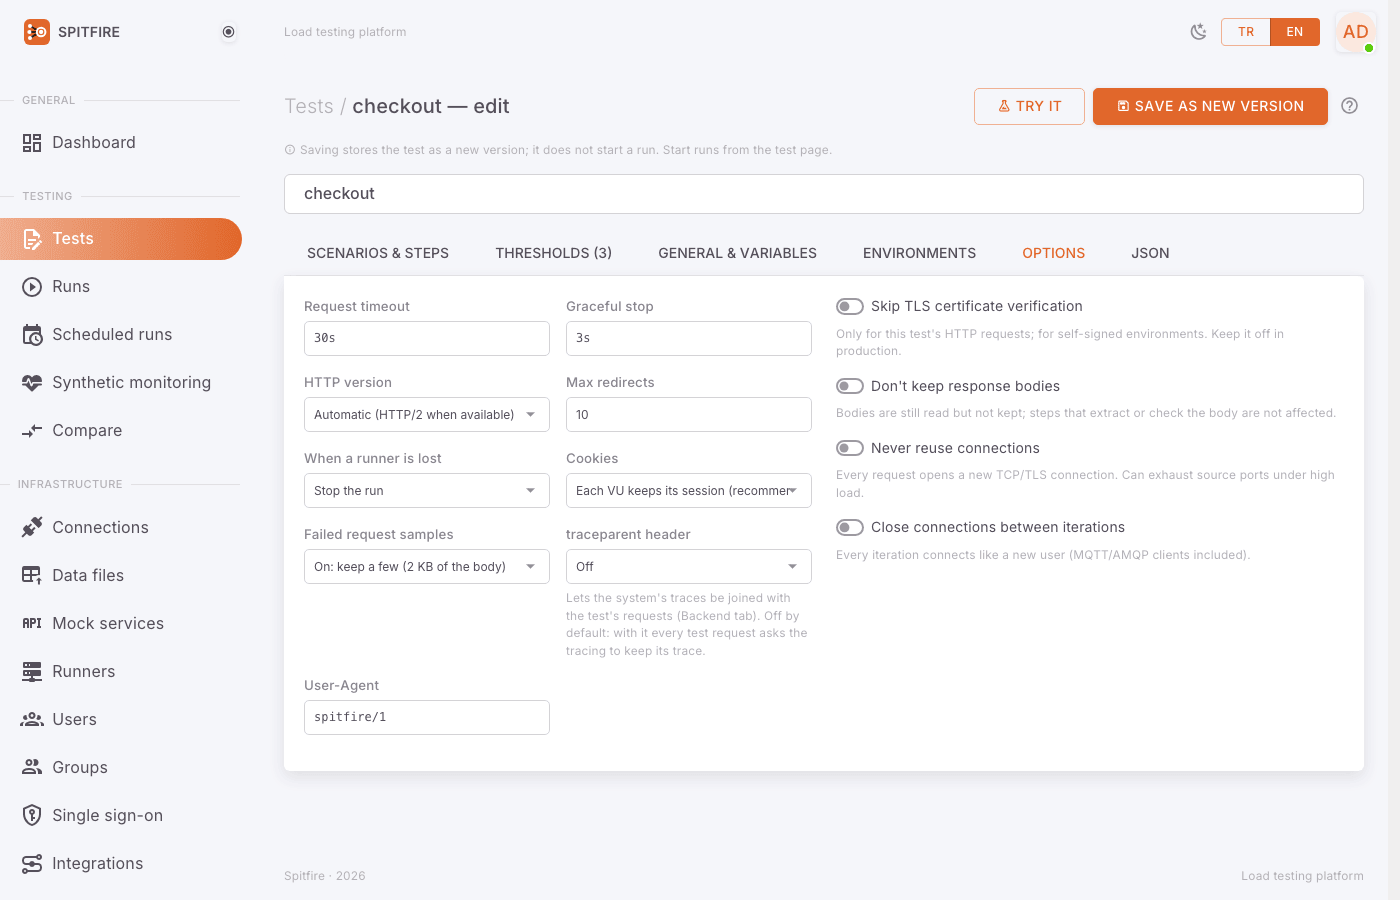The width and height of the screenshot is (1400, 900).
Task: Open Single sign-on shield icon
Action: 32,815
